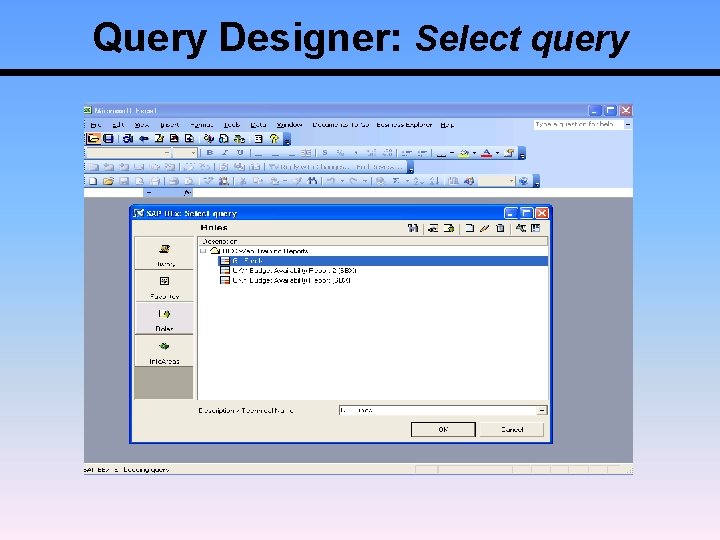Click the Type a question for help box

coord(578,124)
